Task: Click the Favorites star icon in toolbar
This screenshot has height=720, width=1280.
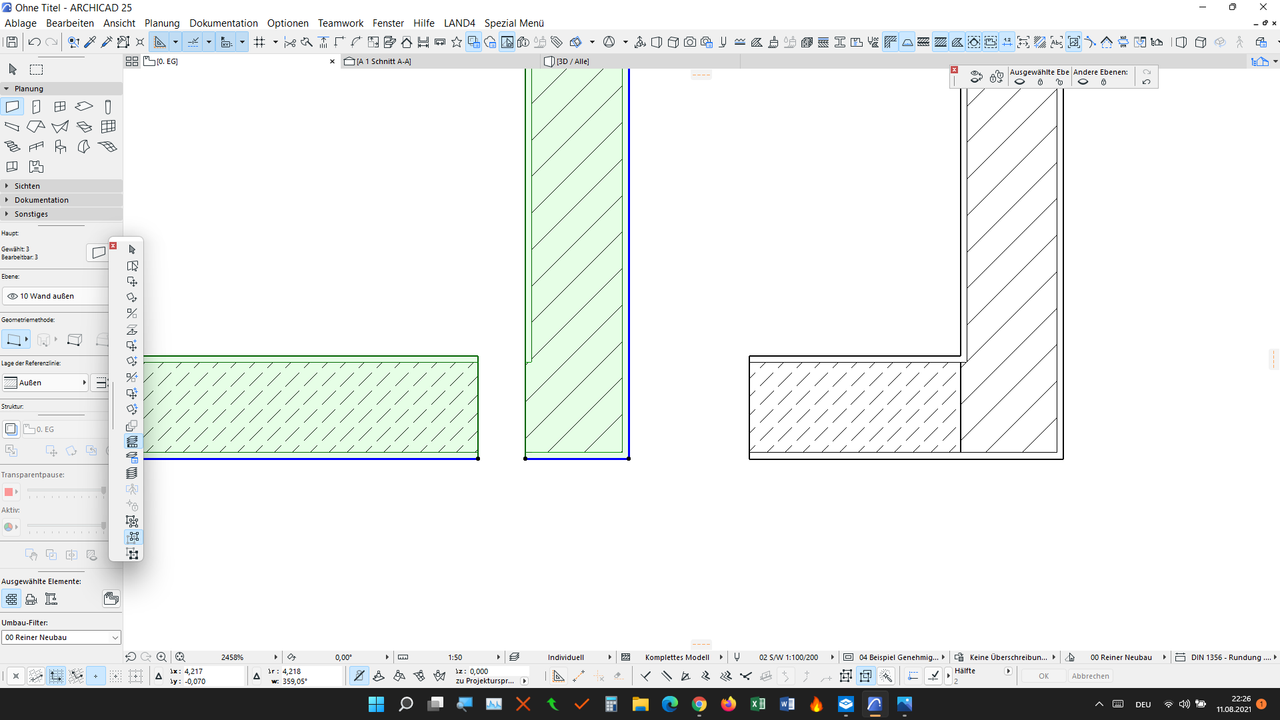Action: (x=457, y=42)
